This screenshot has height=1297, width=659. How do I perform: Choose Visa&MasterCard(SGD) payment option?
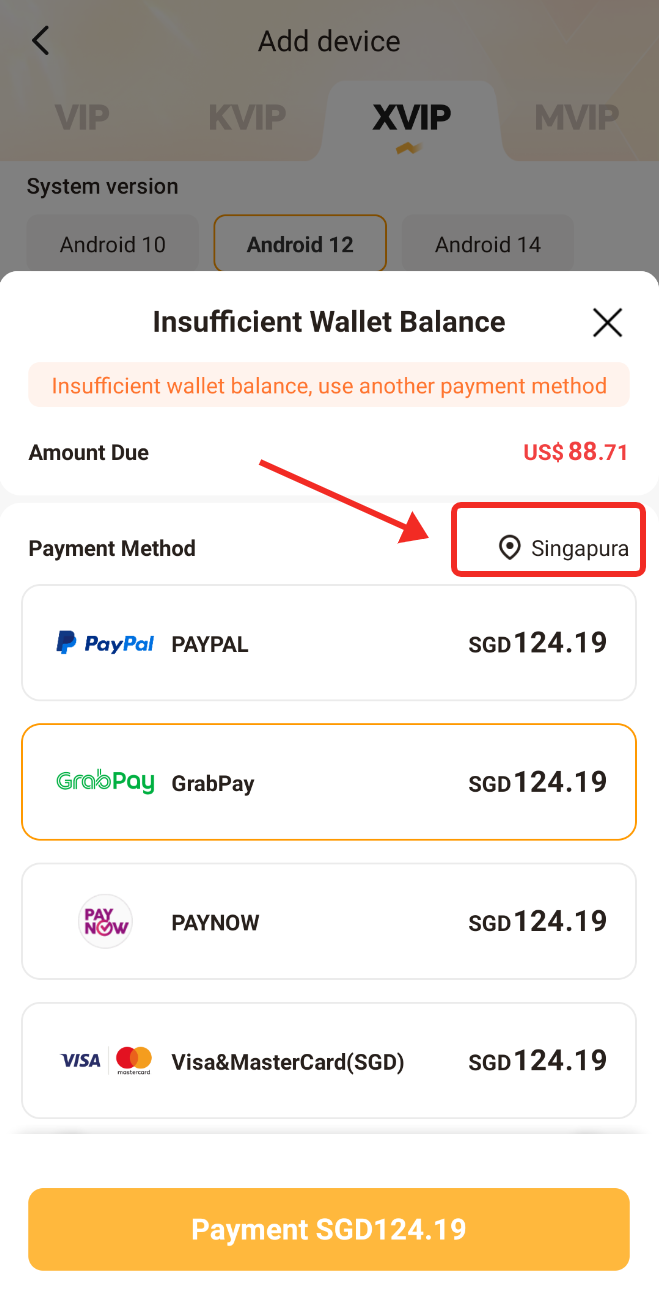[x=329, y=1060]
